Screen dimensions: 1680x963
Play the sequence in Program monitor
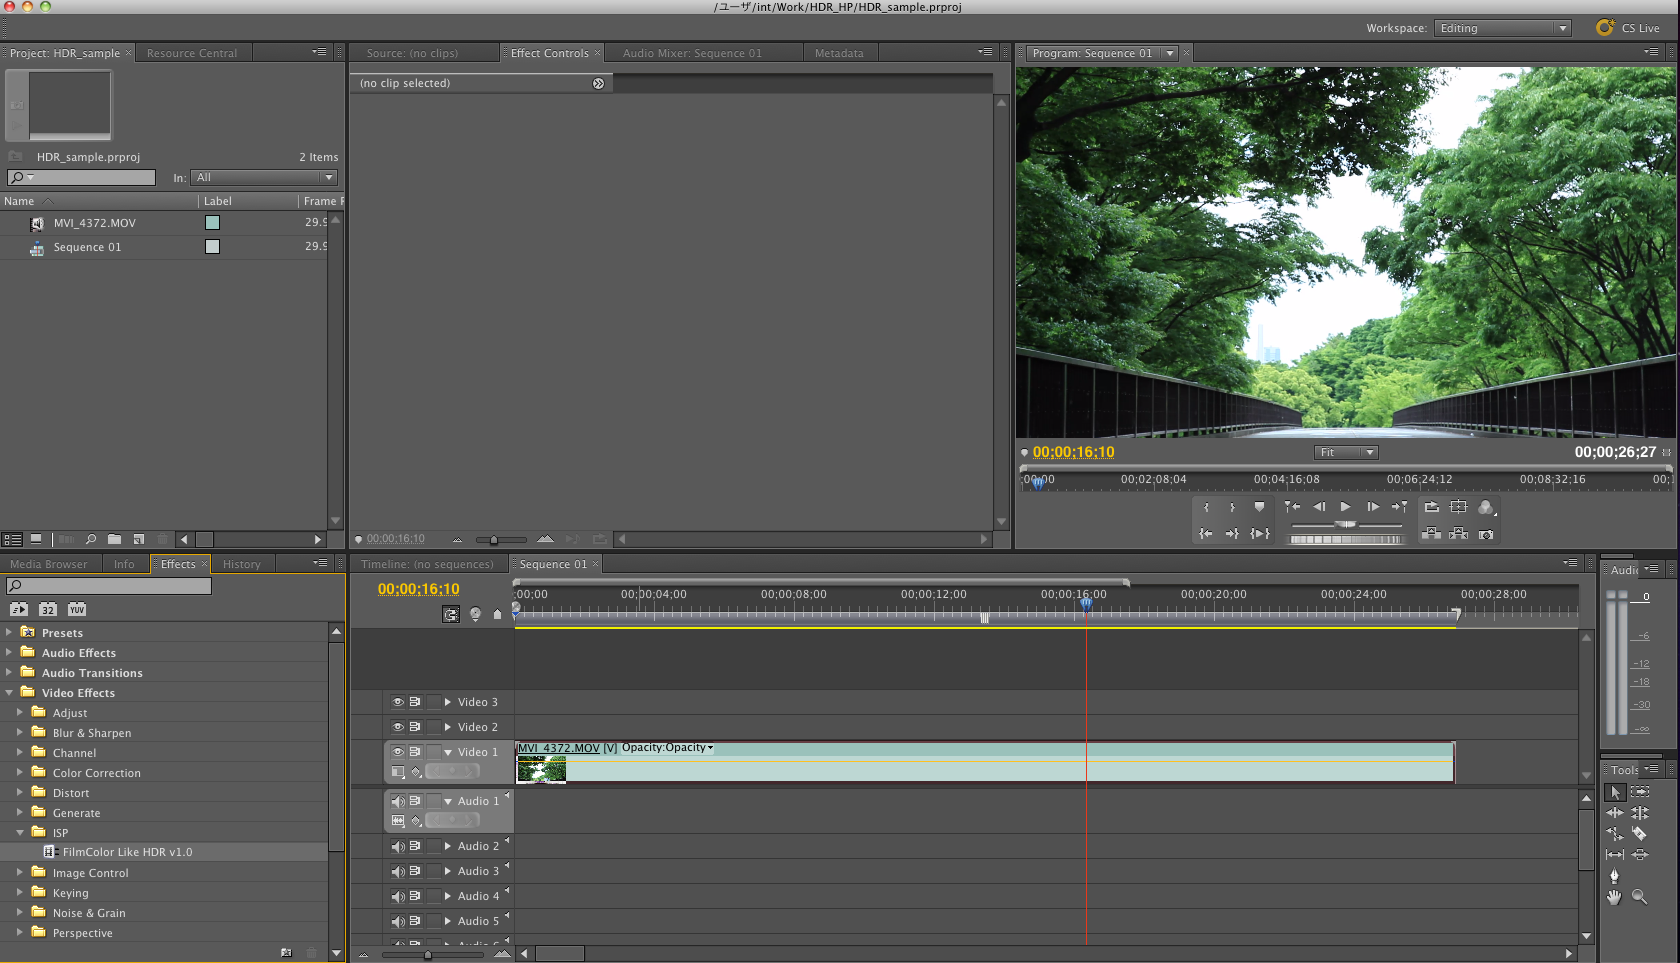pyautogui.click(x=1345, y=507)
